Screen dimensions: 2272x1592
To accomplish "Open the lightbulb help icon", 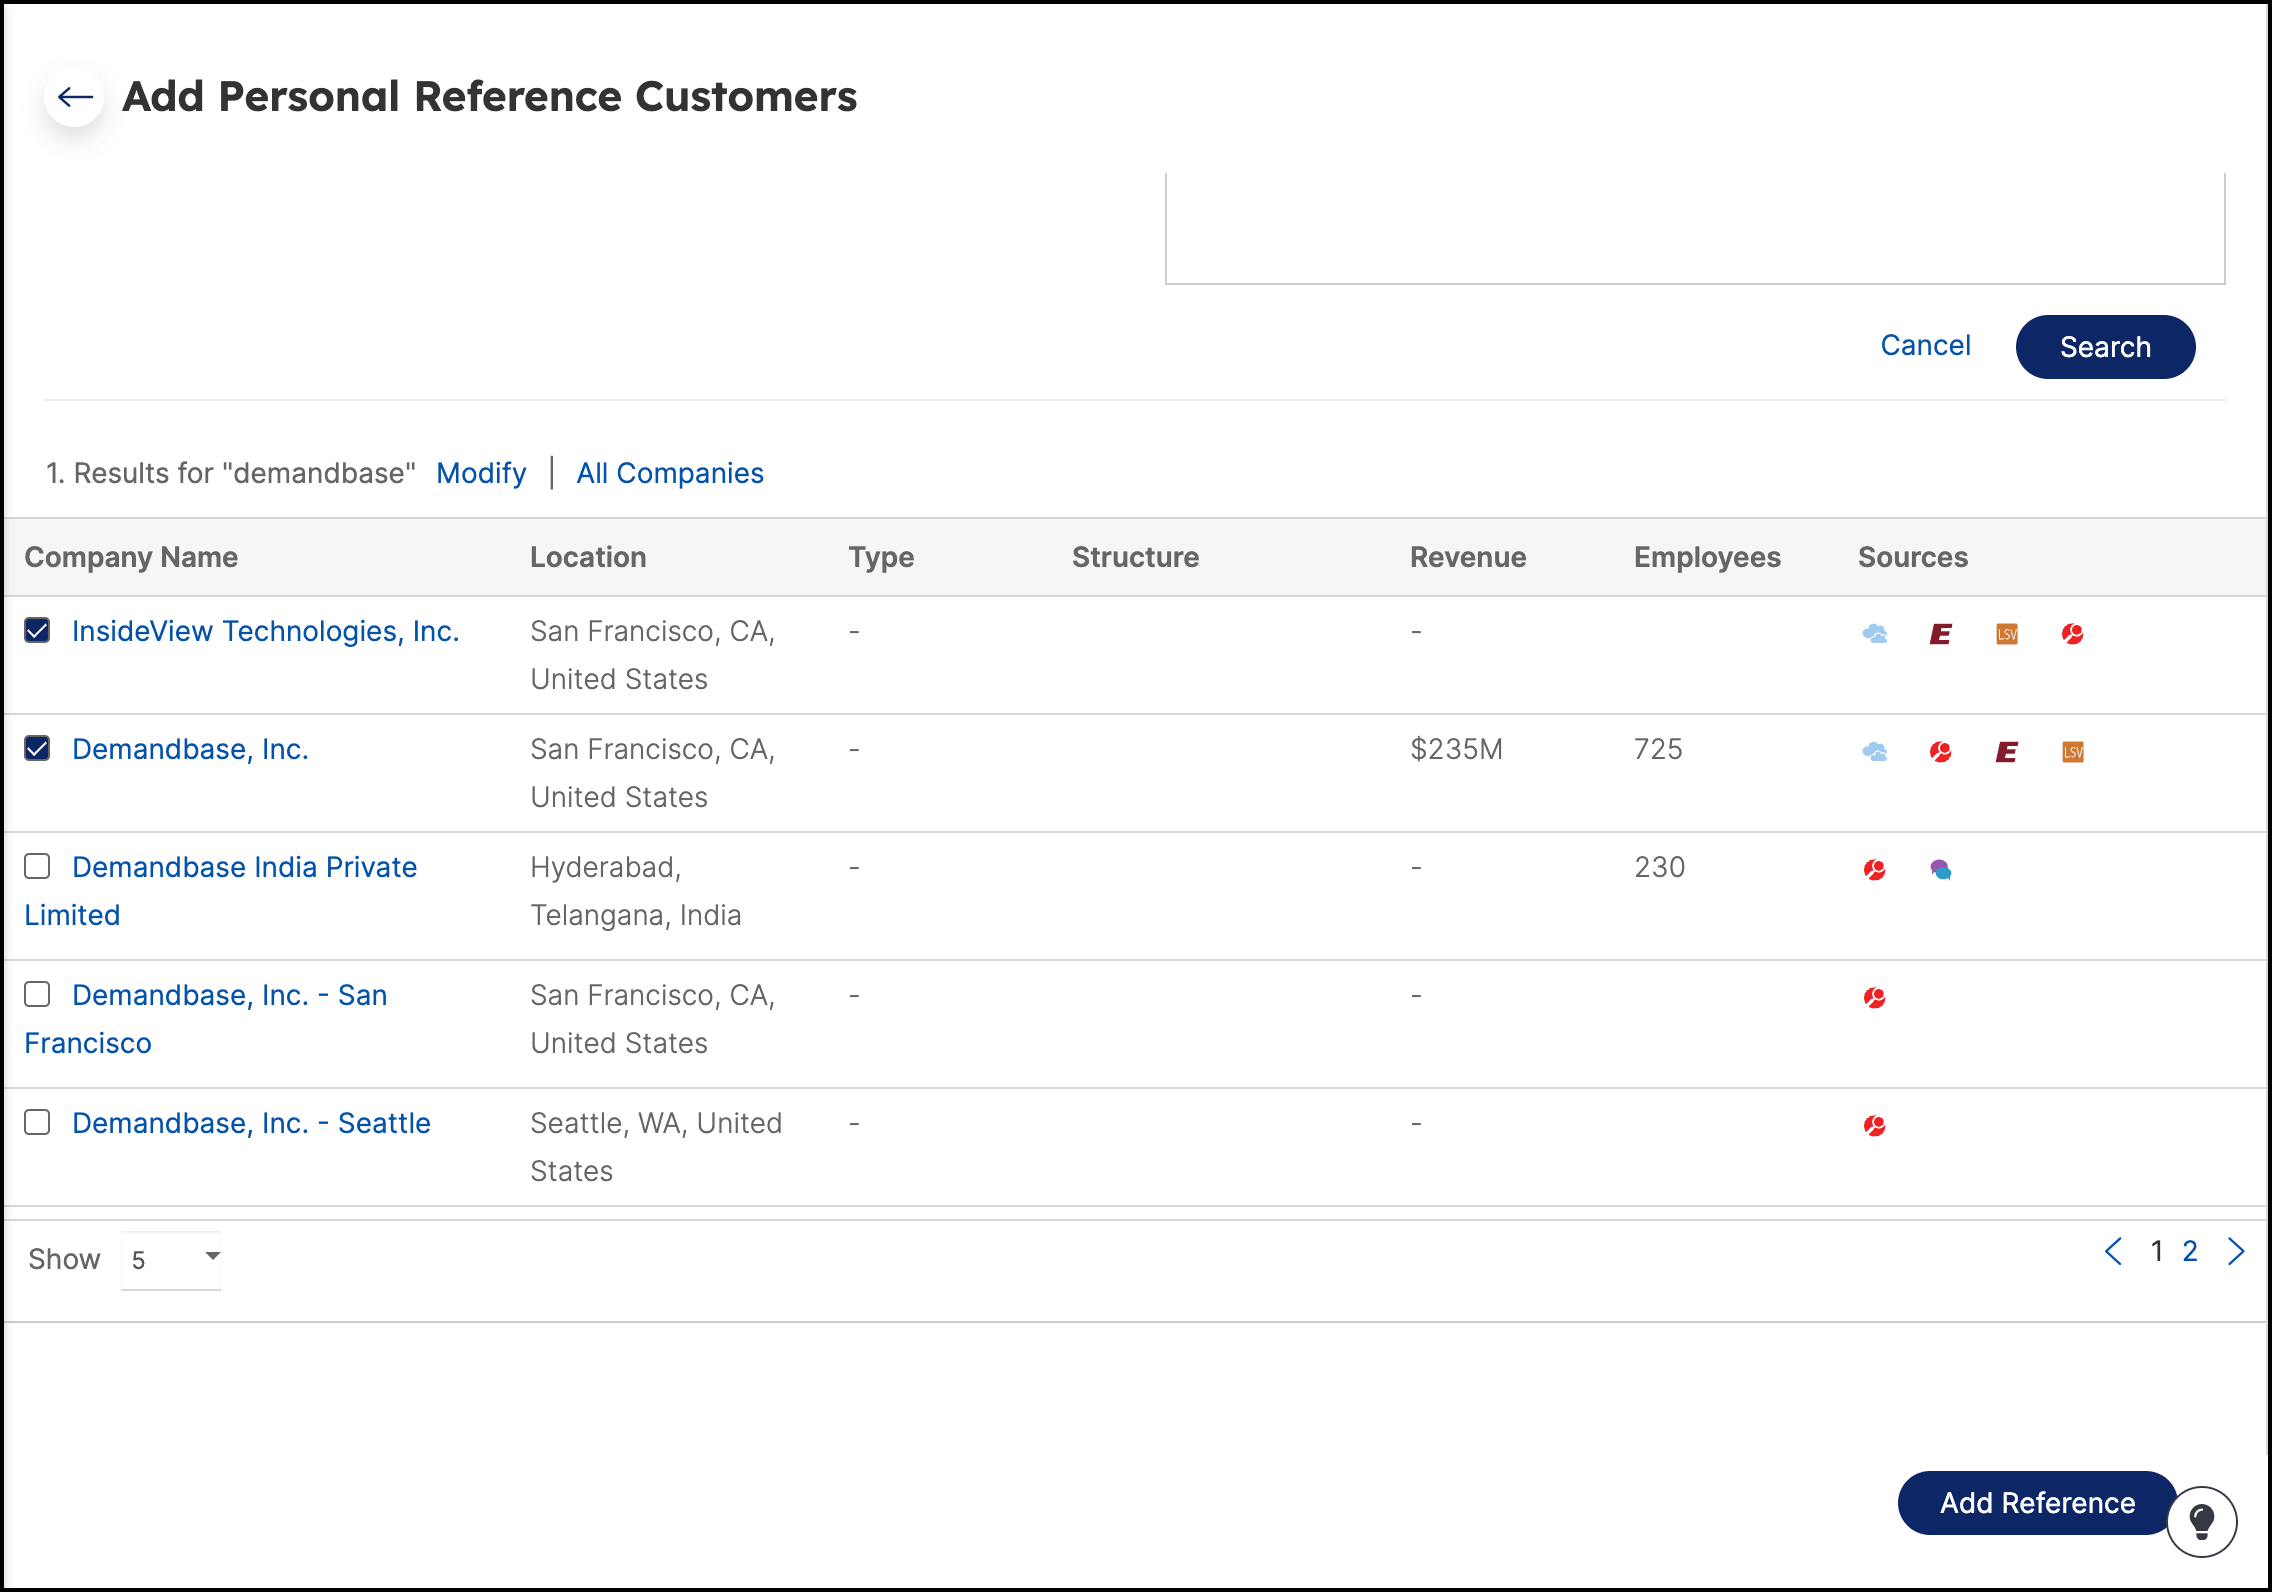I will pos(2201,1523).
